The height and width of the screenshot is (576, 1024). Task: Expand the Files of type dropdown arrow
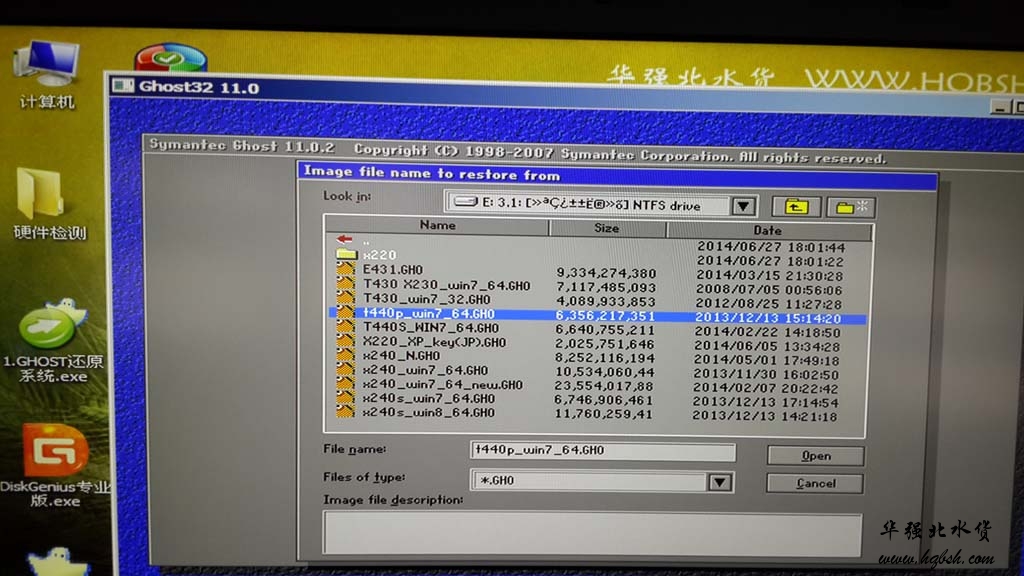pos(720,482)
